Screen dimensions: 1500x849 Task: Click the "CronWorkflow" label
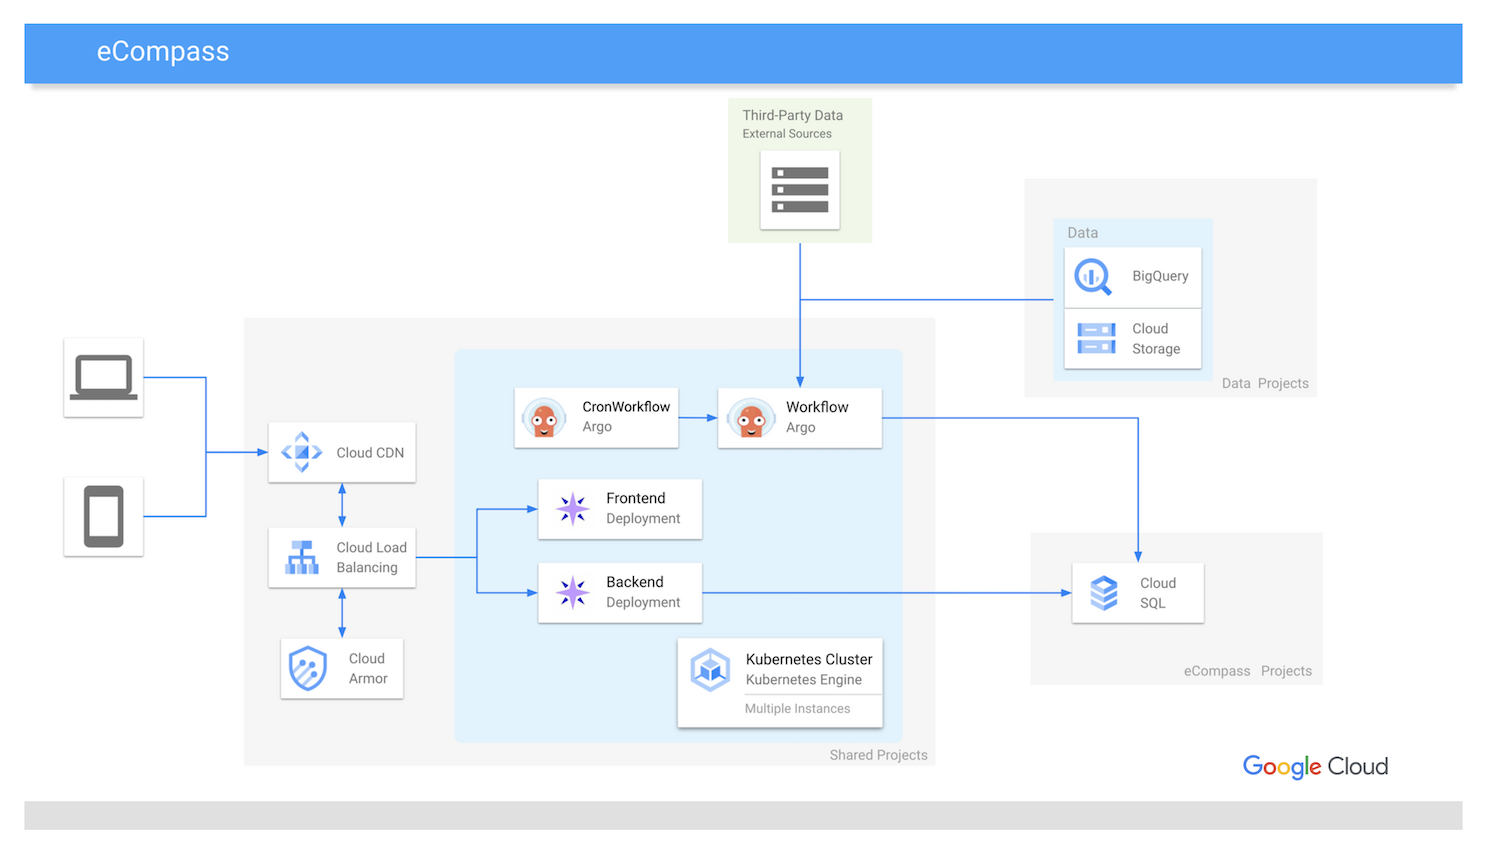[626, 407]
